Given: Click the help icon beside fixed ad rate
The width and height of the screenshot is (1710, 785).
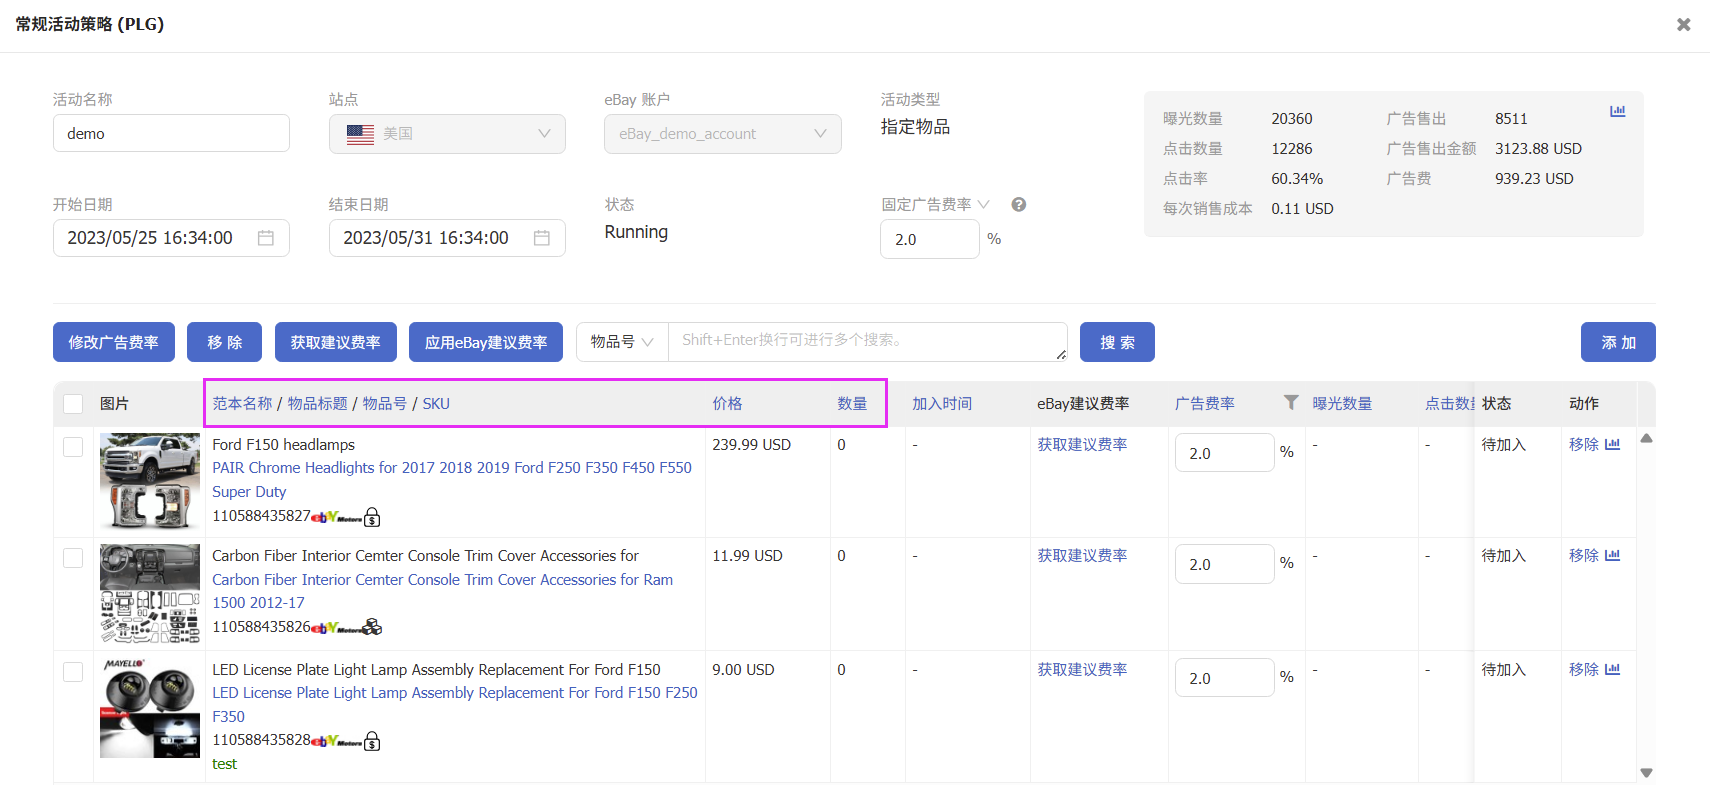Looking at the screenshot, I should tap(1018, 205).
